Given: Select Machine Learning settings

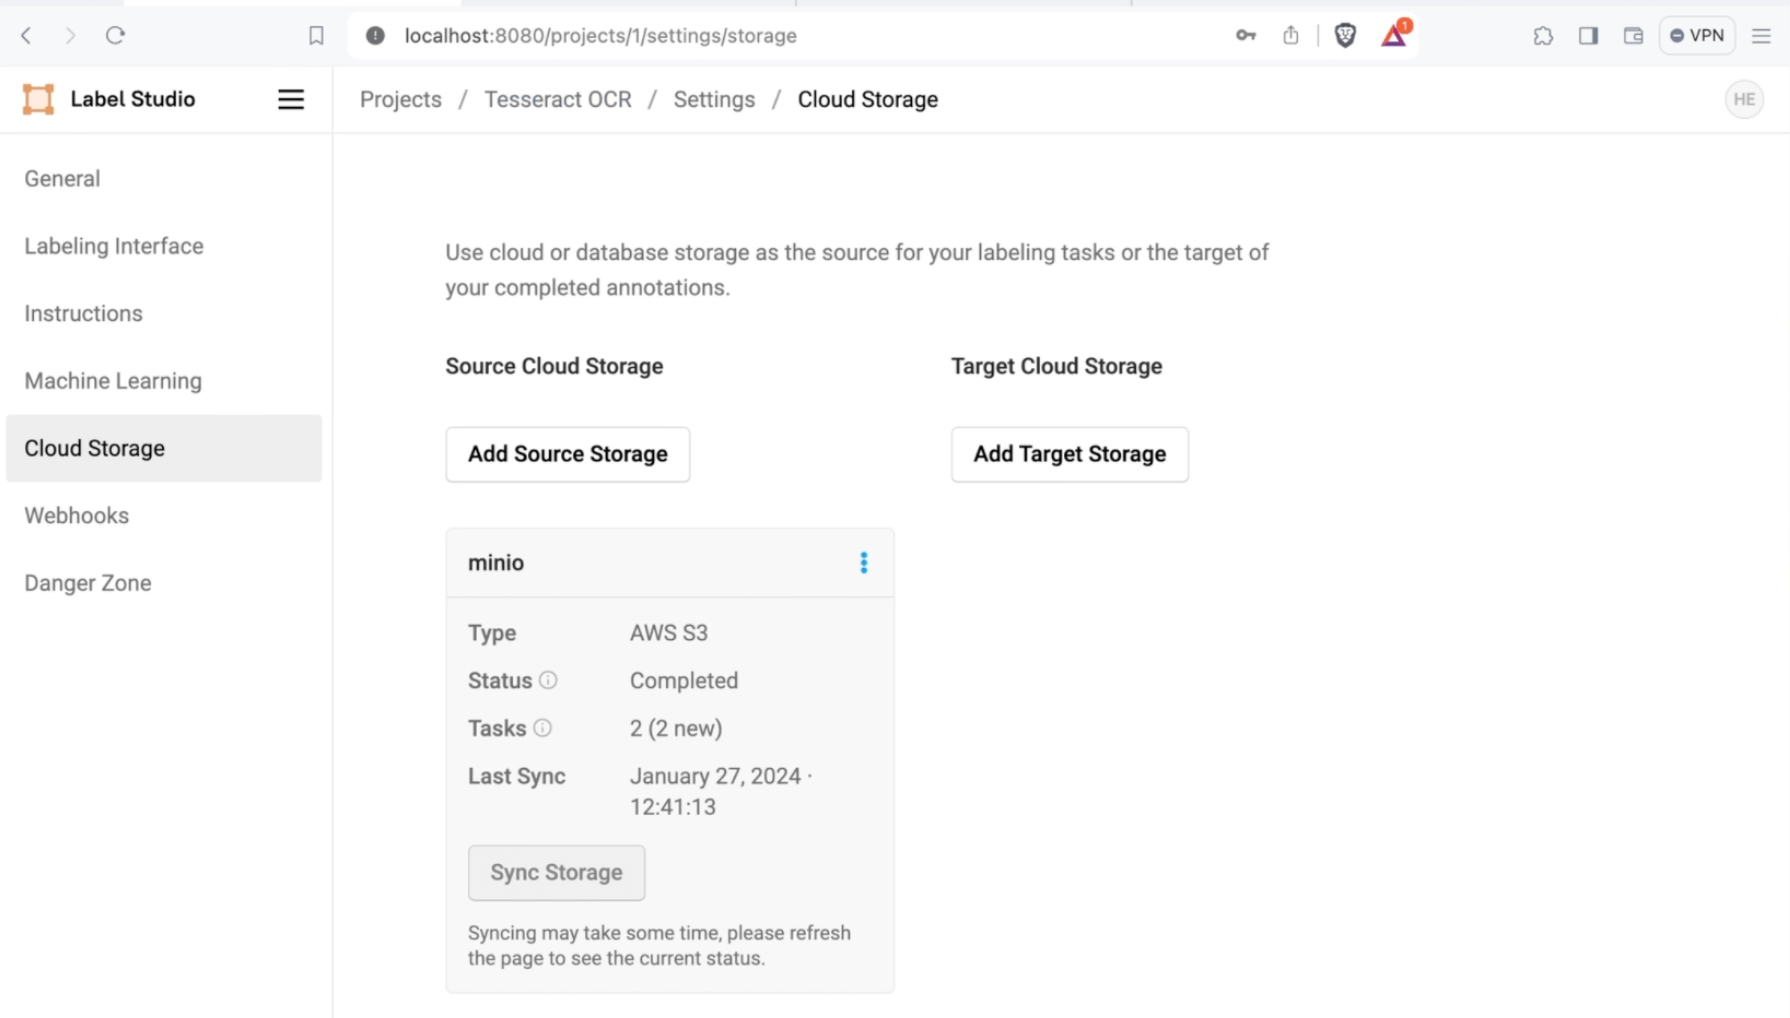Looking at the screenshot, I should coord(164,381).
